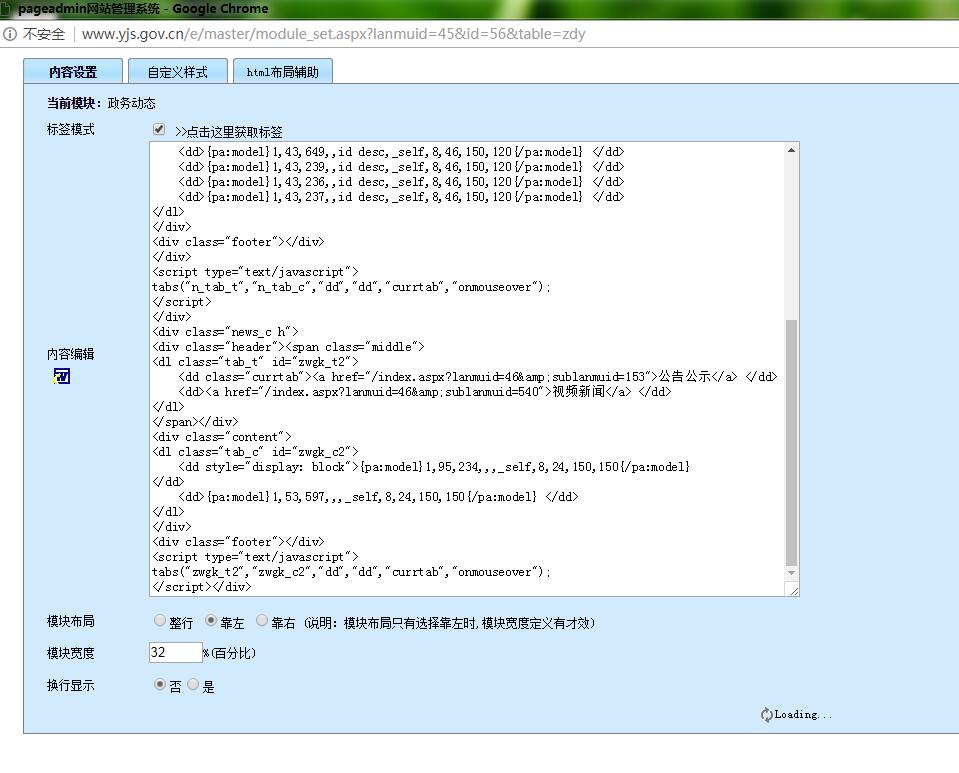Click the >>点击这里获取标签 link
959x773 pixels.
[x=229, y=131]
